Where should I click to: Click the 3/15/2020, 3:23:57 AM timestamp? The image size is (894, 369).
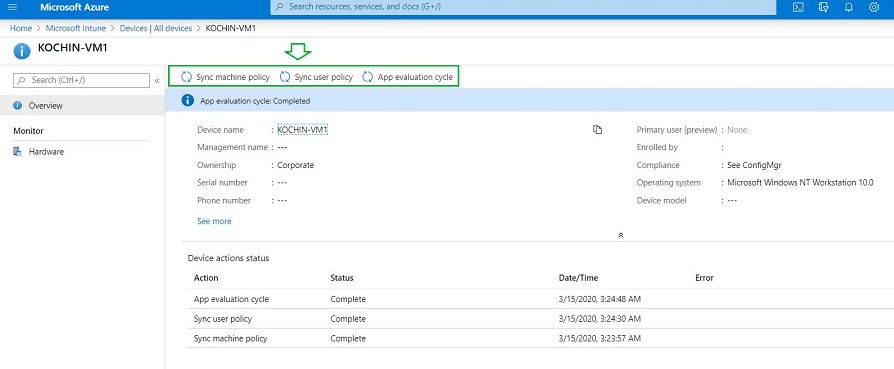(x=600, y=338)
